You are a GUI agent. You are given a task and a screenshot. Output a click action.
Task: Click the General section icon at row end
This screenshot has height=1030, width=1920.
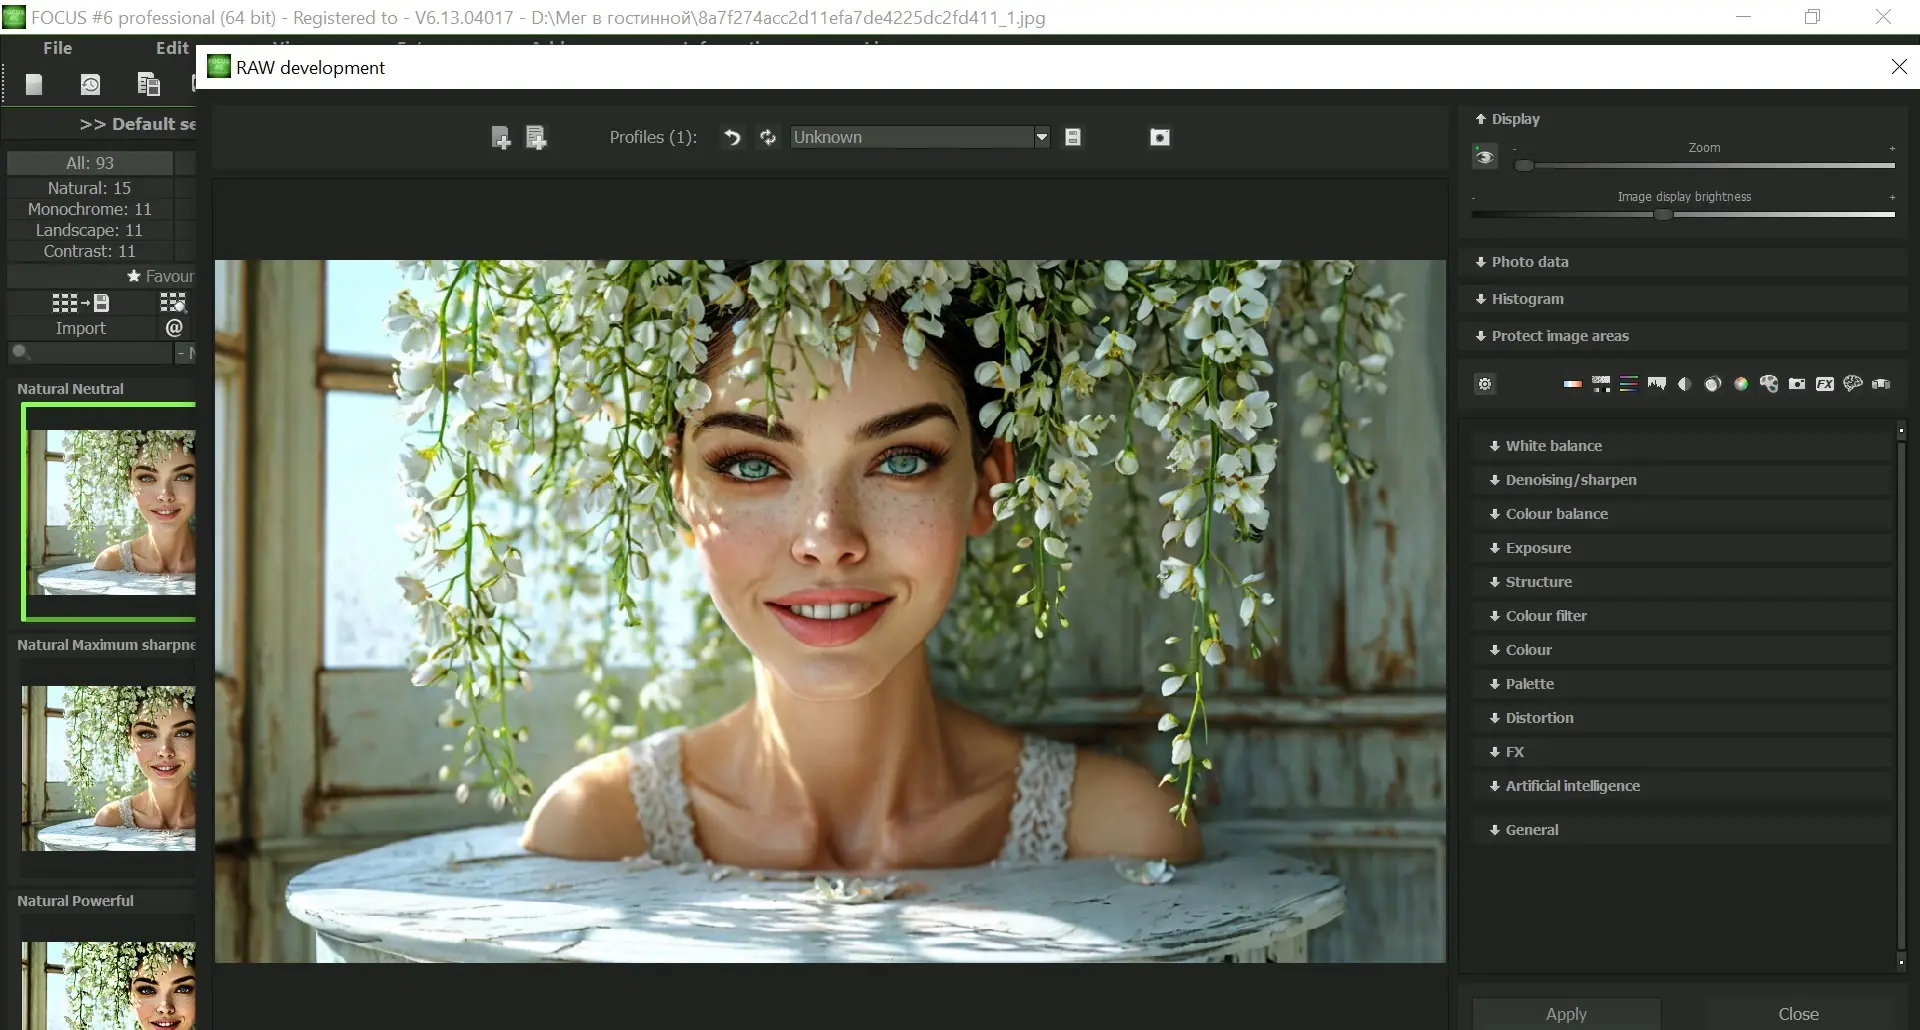click(x=1881, y=384)
